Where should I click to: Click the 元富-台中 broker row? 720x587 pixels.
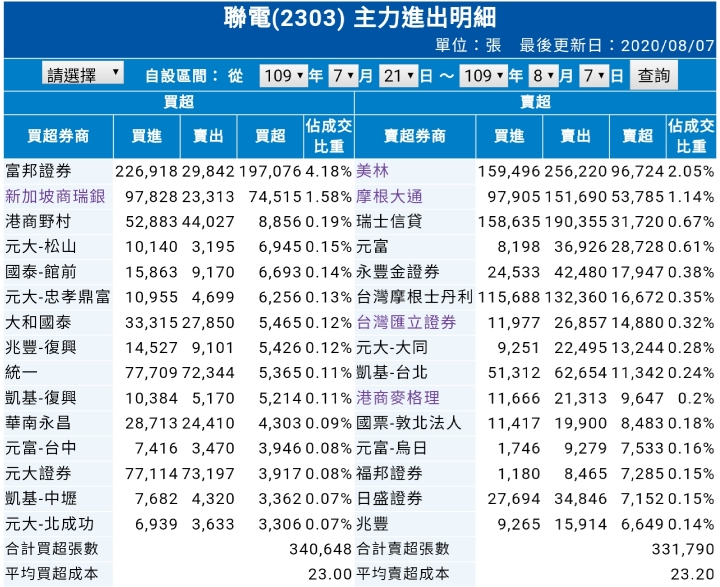click(x=179, y=448)
